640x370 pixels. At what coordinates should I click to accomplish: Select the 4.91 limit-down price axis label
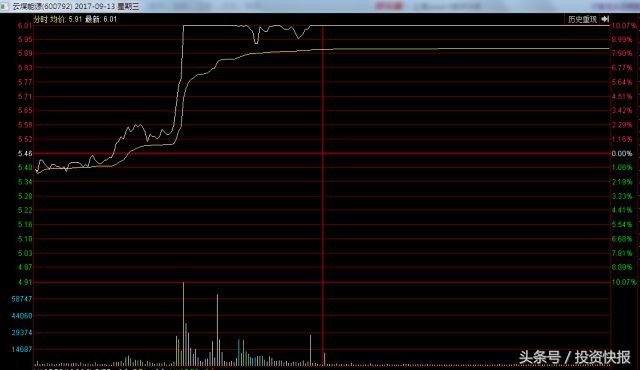24,282
